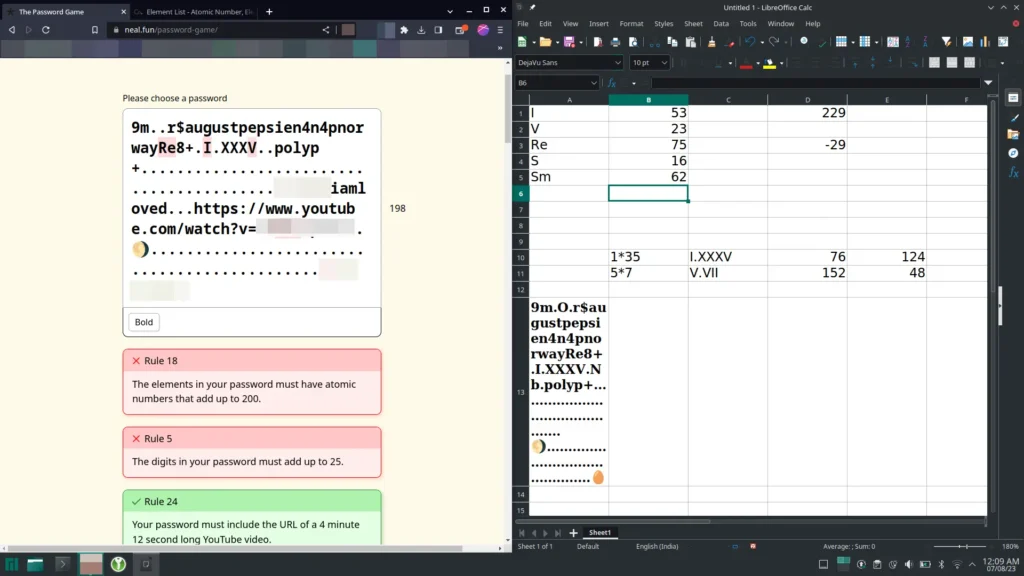The image size is (1024, 576).
Task: Open the font size dropdown 10 pt
Action: (664, 63)
